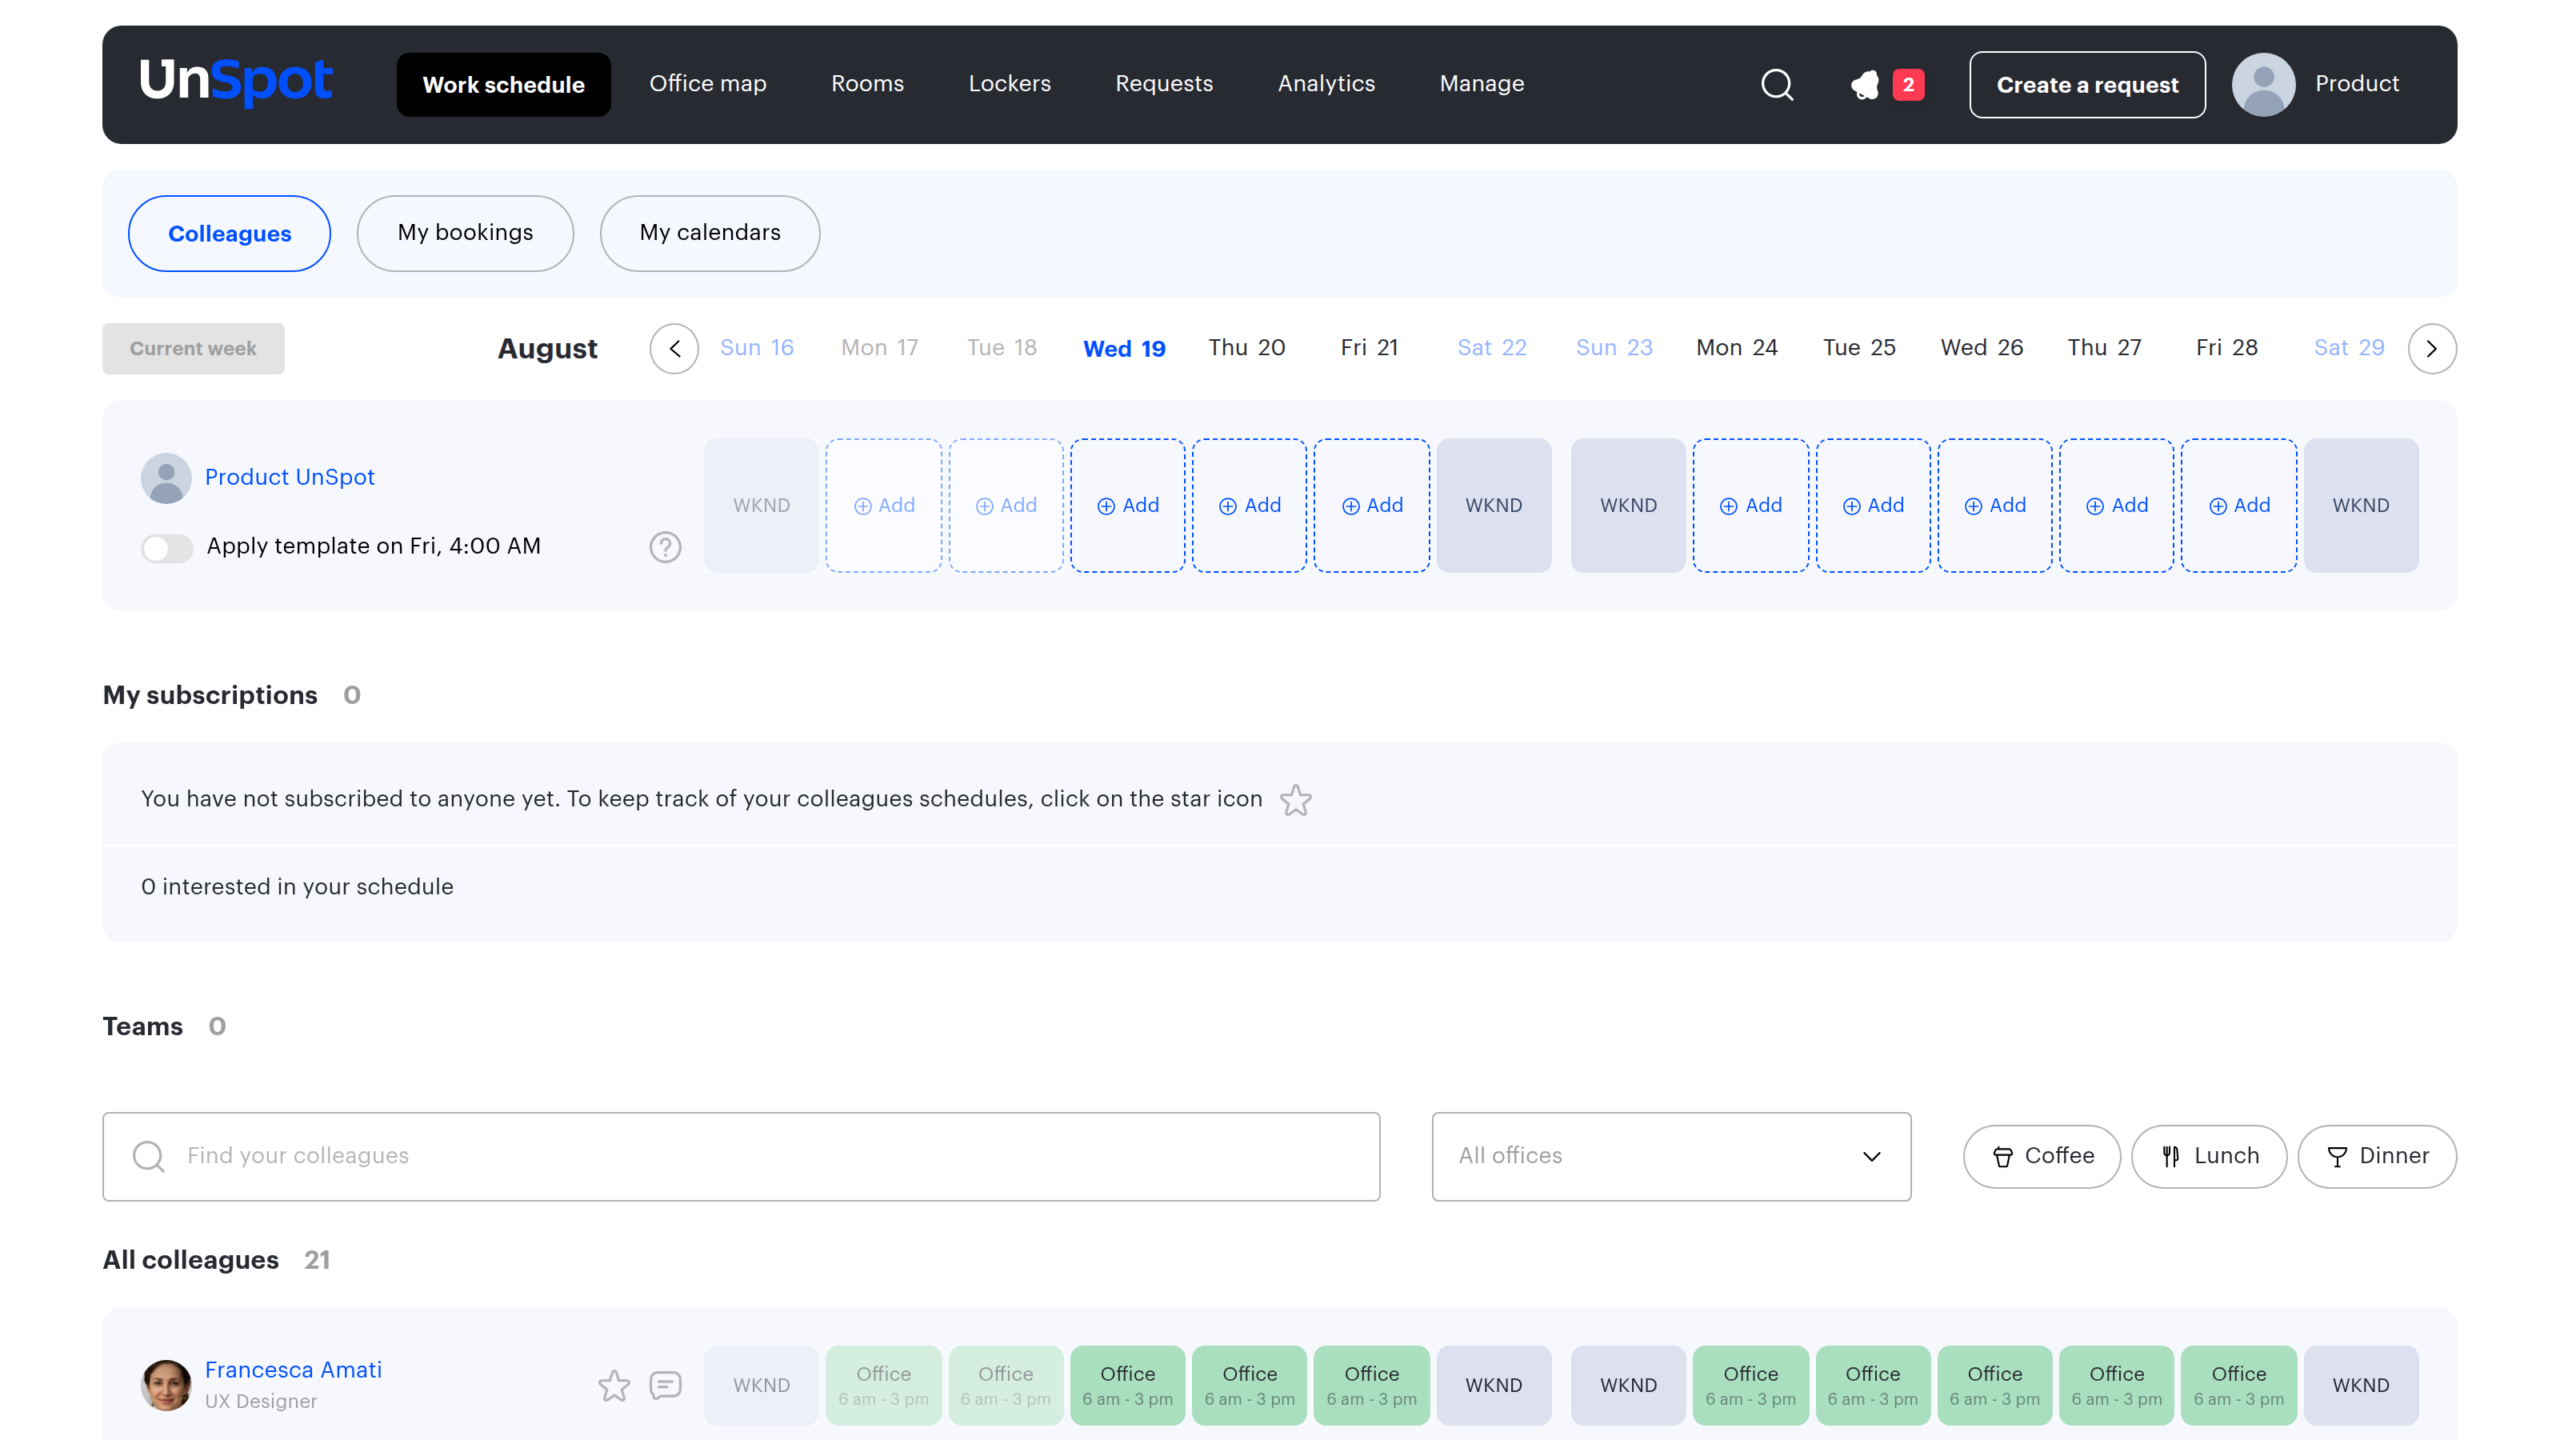The image size is (2560, 1440).
Task: Go to next dates with right arrow
Action: 2432,349
